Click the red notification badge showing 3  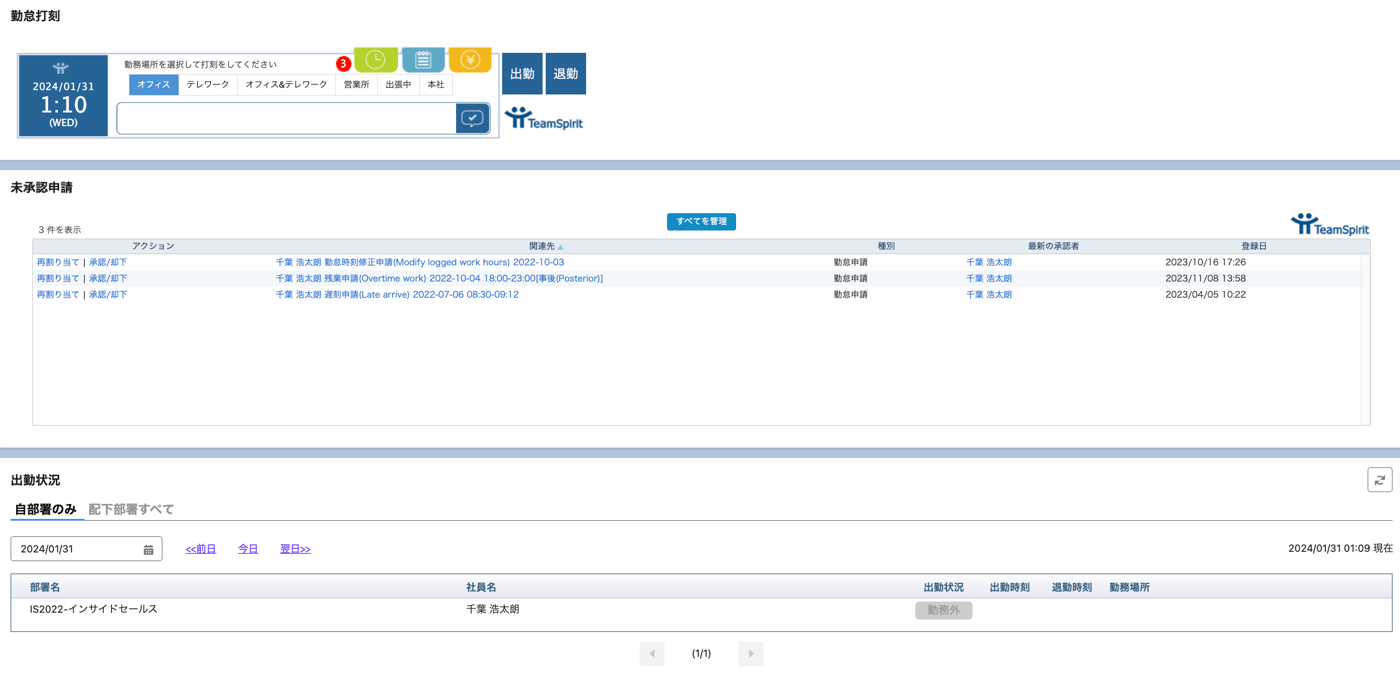pos(343,64)
